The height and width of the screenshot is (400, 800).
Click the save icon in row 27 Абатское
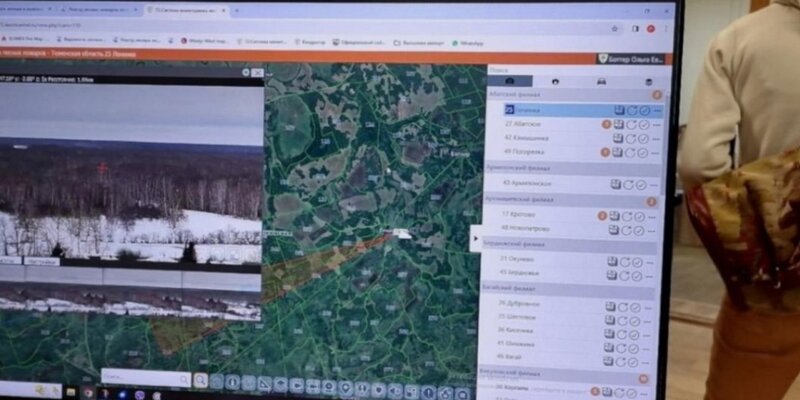619,124
